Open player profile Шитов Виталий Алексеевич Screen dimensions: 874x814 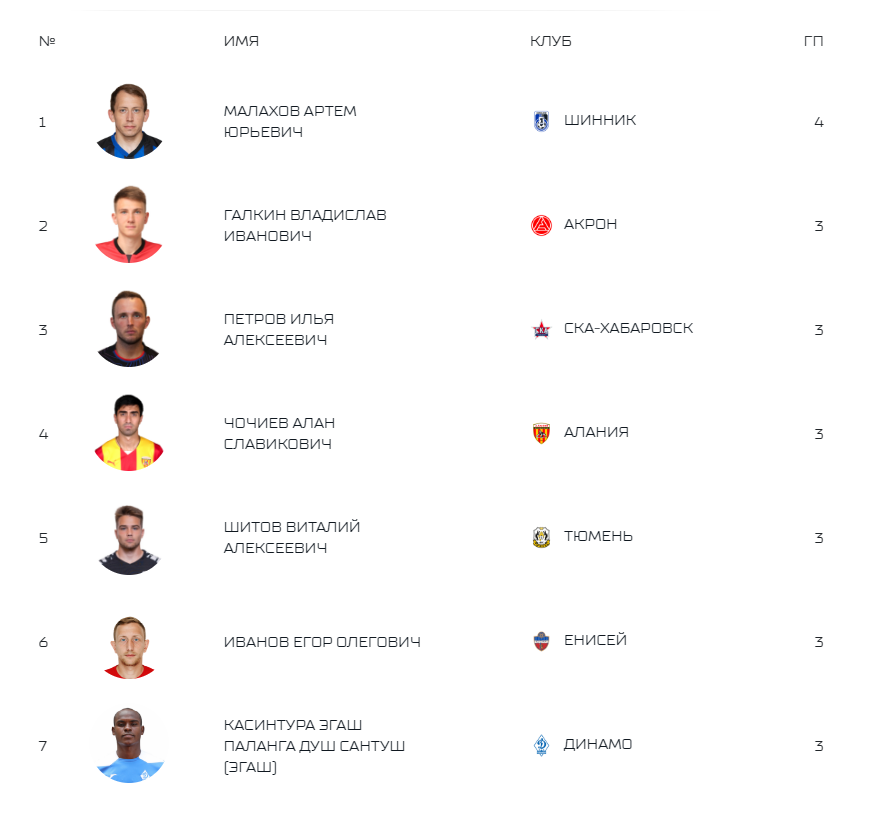[292, 537]
